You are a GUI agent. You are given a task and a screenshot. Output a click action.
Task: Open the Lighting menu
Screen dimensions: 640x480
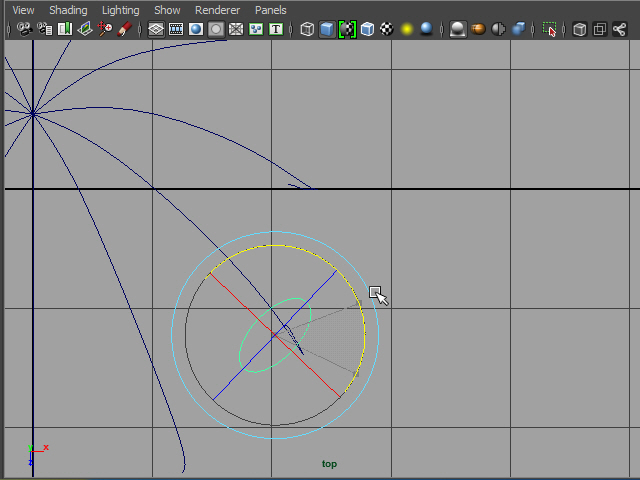121,10
